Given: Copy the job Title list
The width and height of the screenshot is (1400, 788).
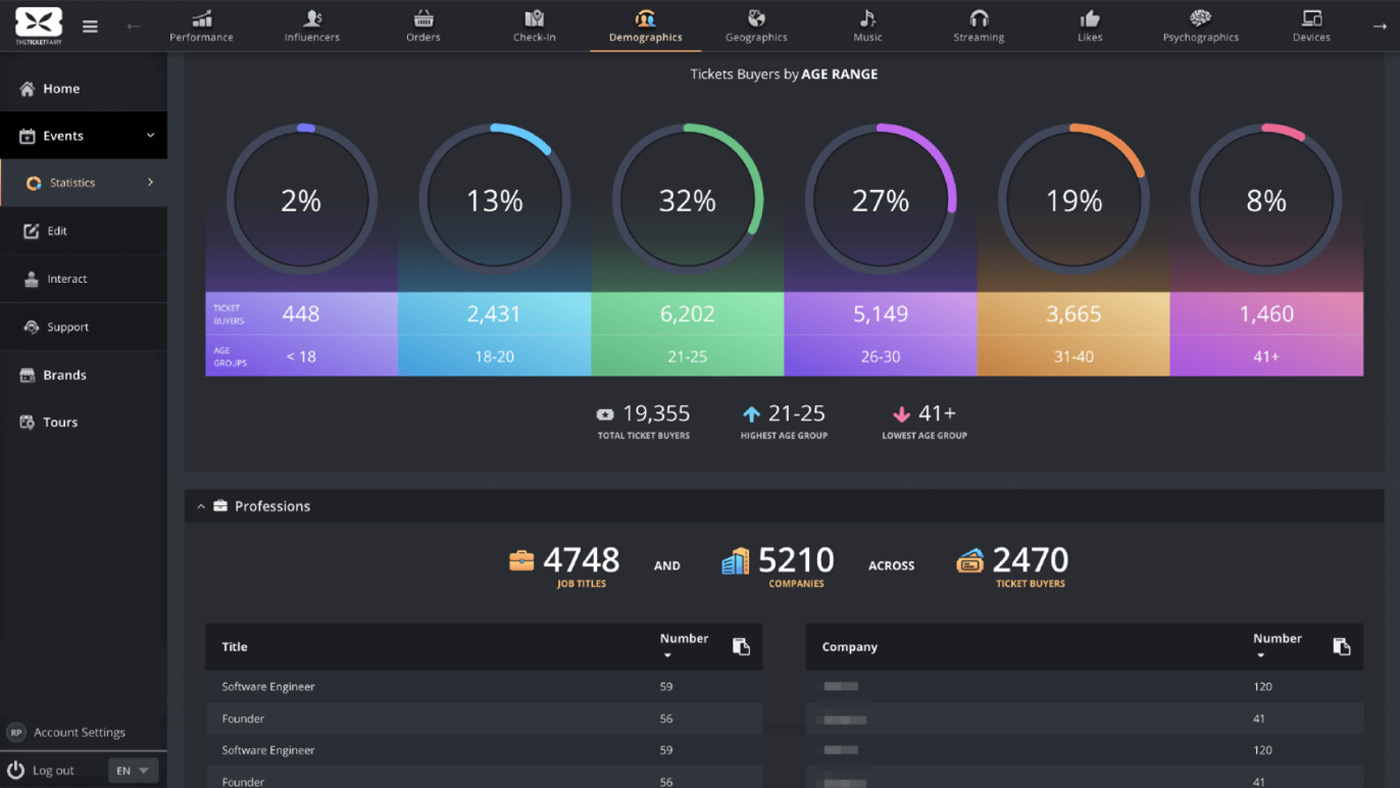Looking at the screenshot, I should point(741,646).
